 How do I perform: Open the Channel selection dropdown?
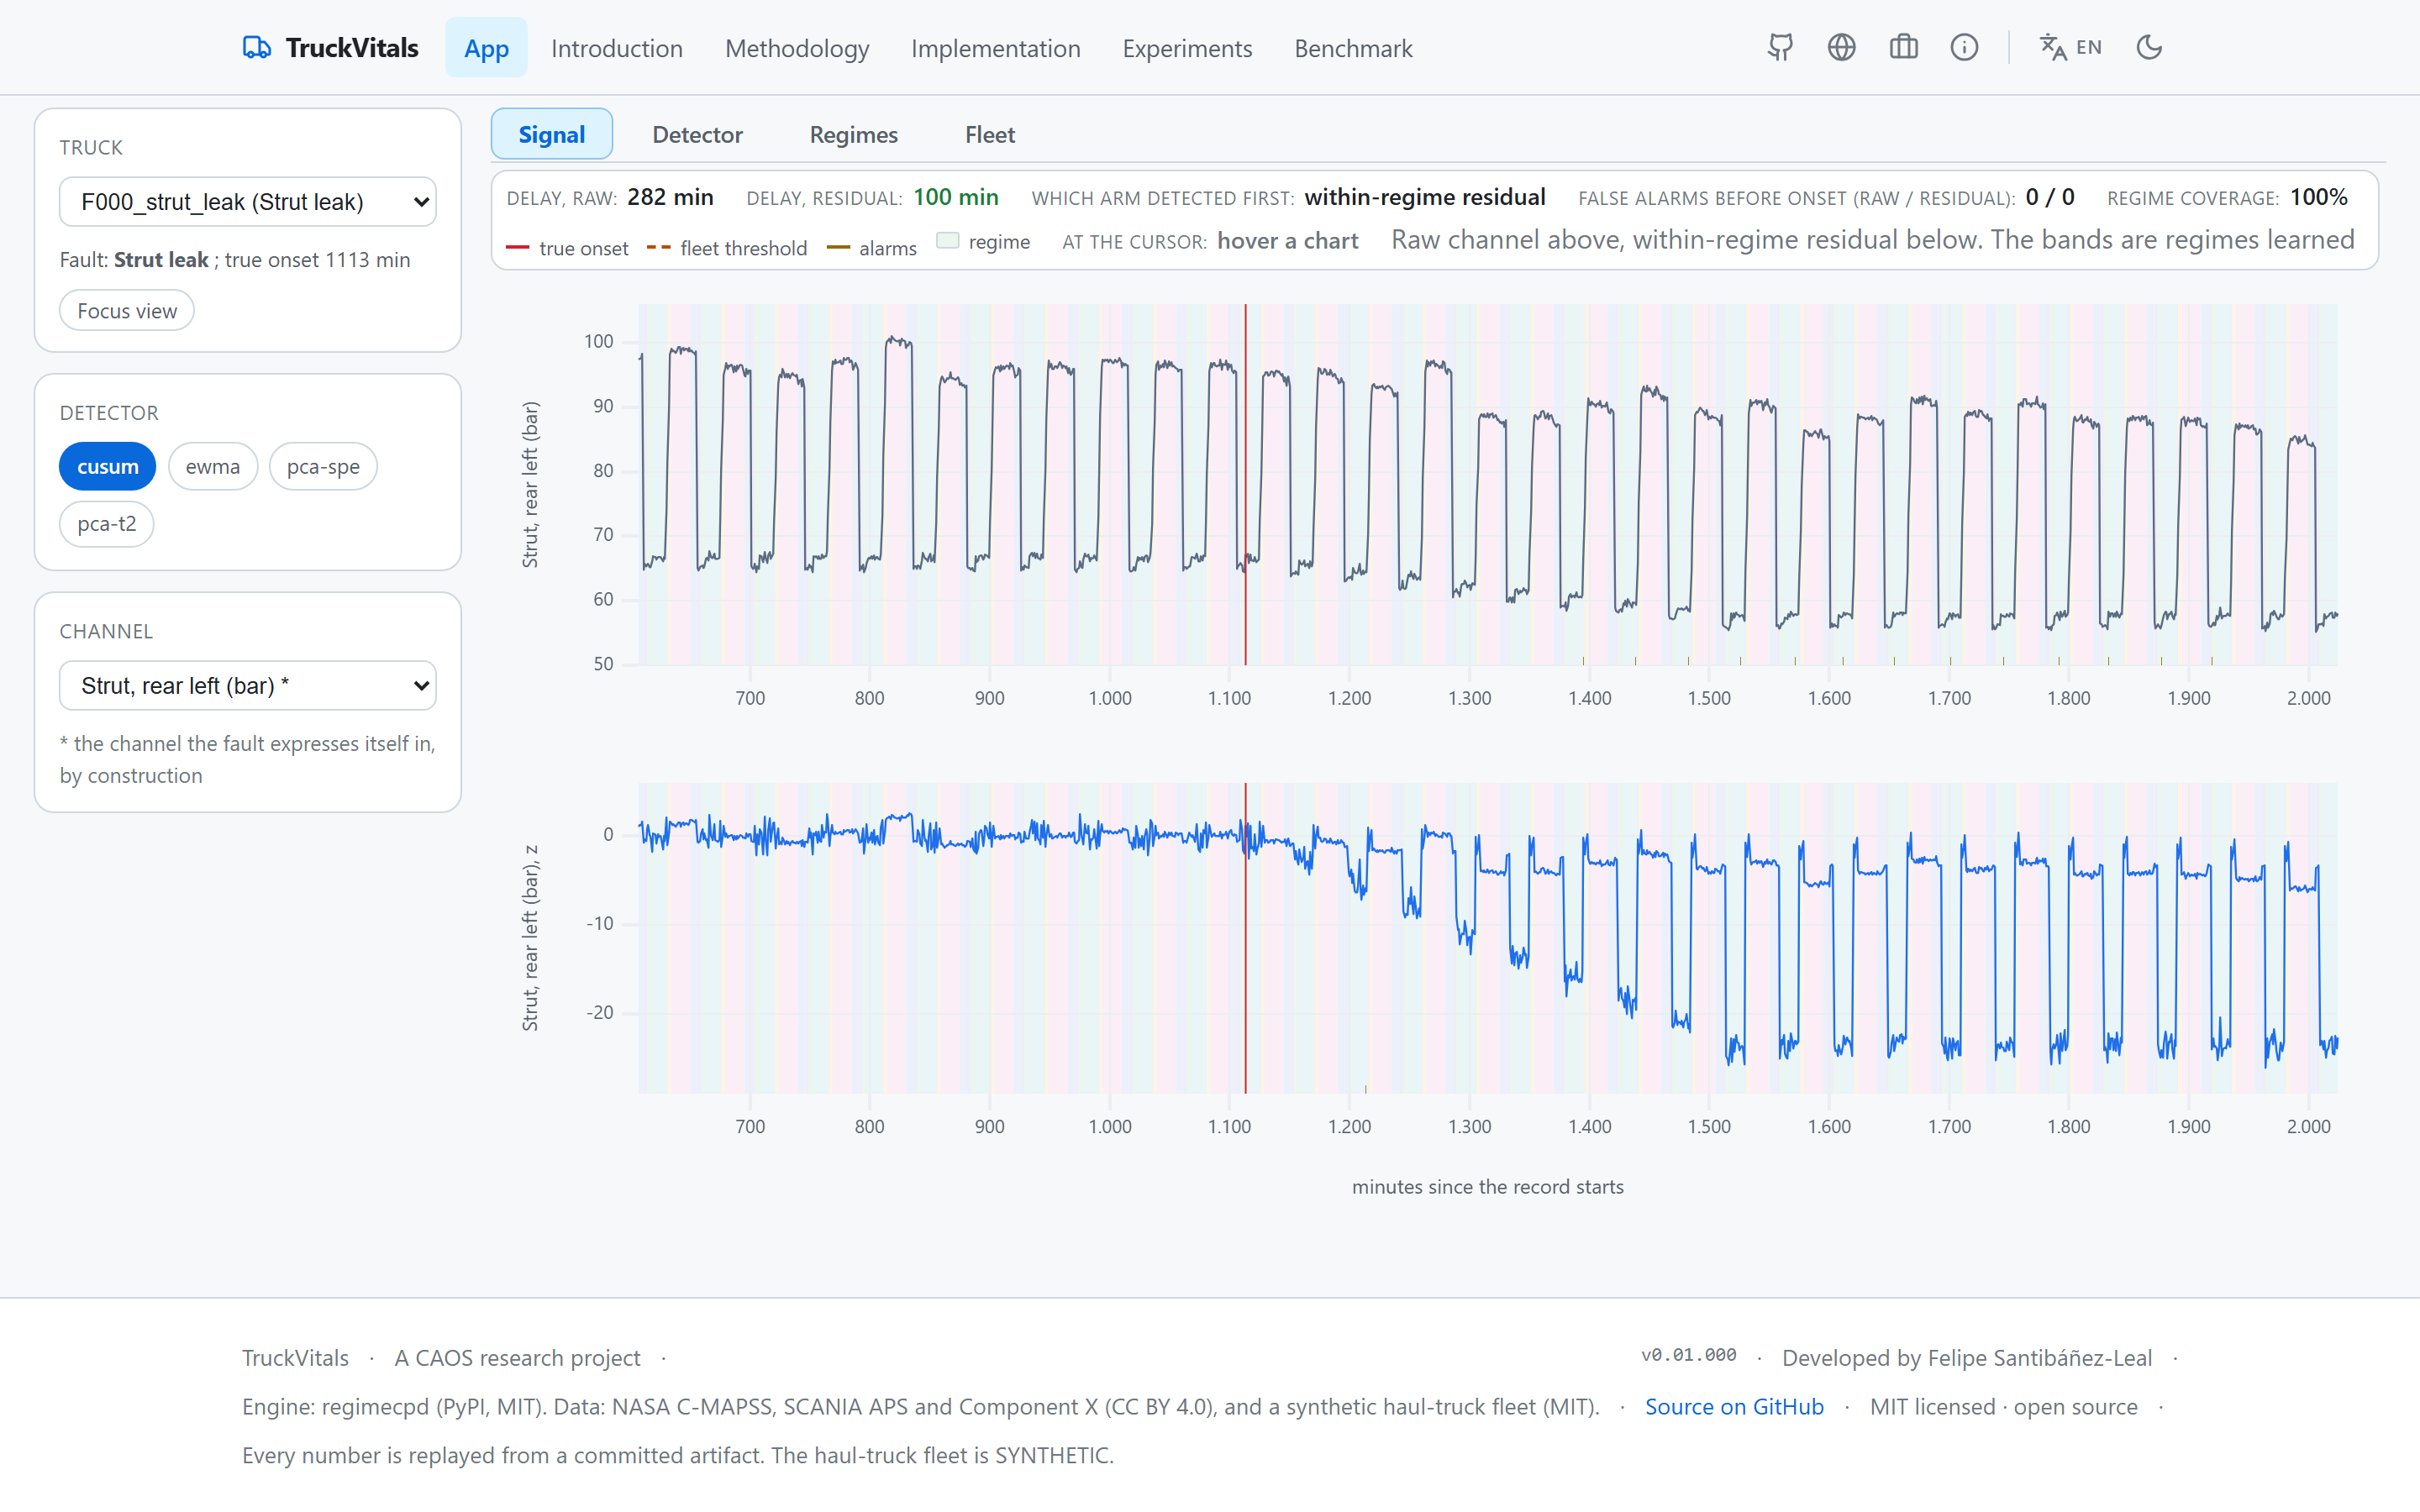248,685
